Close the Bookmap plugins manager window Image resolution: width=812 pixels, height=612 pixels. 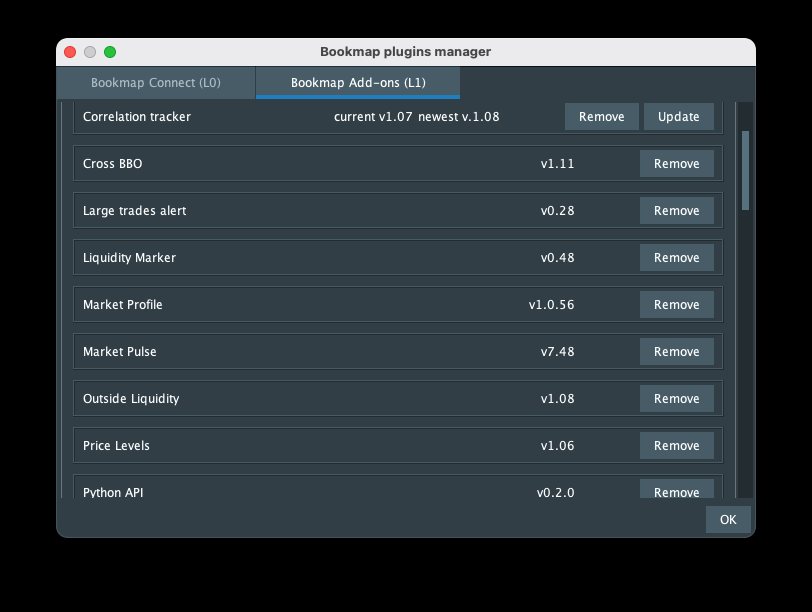pyautogui.click(x=70, y=52)
